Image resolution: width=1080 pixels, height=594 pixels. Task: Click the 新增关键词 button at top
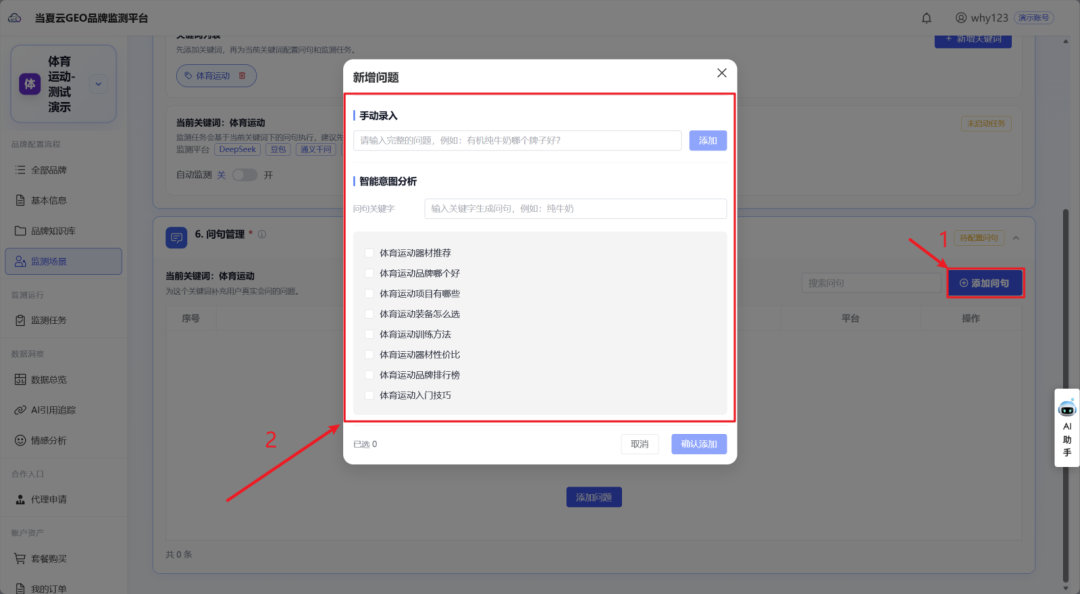(x=973, y=41)
